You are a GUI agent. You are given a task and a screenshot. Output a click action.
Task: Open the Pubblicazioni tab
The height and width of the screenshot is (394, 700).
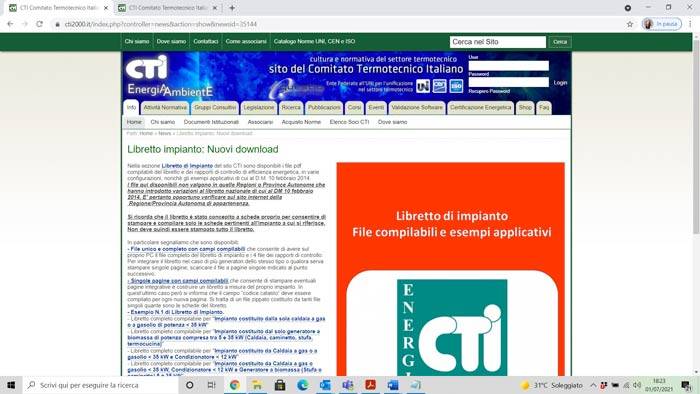324,108
